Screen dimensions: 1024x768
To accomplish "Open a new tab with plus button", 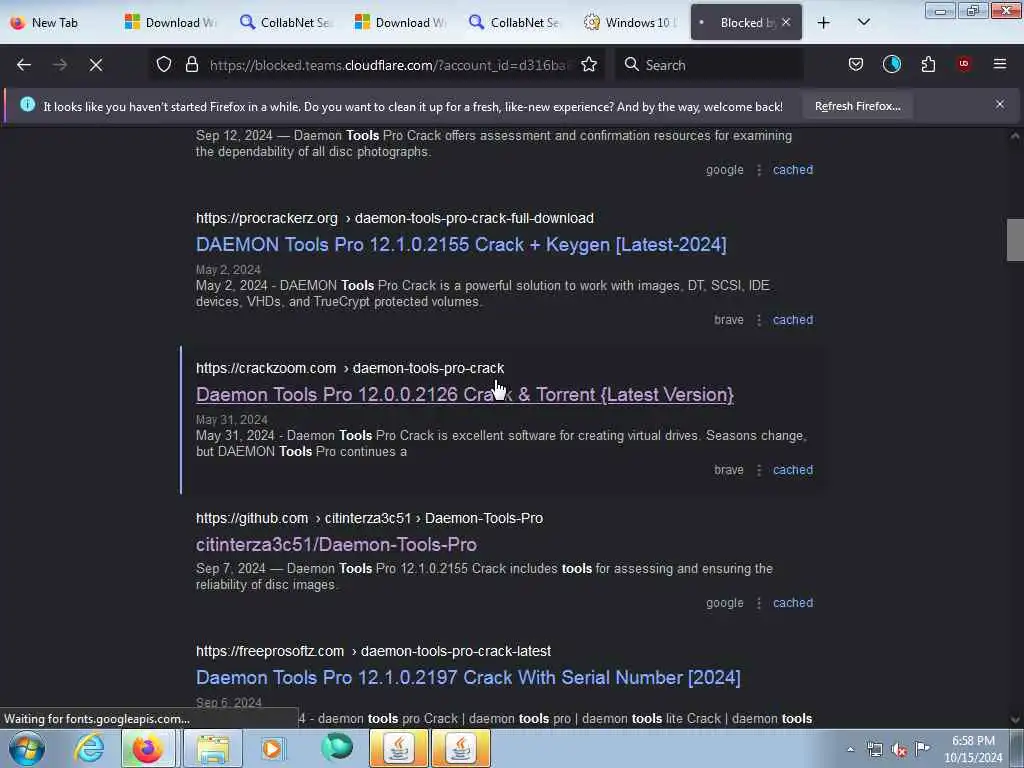I will [824, 23].
